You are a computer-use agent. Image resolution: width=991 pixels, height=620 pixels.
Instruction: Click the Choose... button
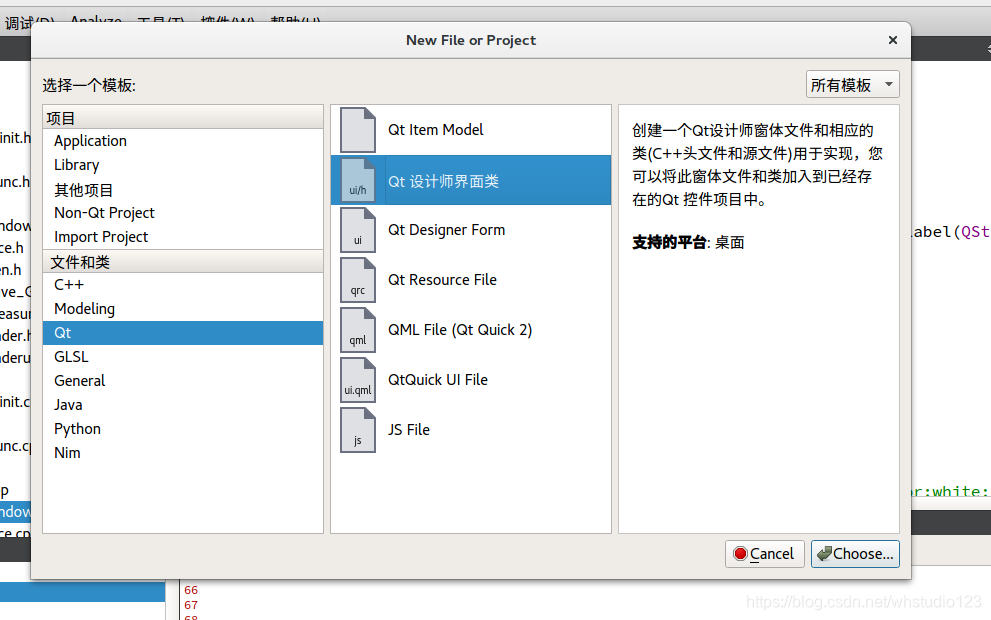coord(855,554)
